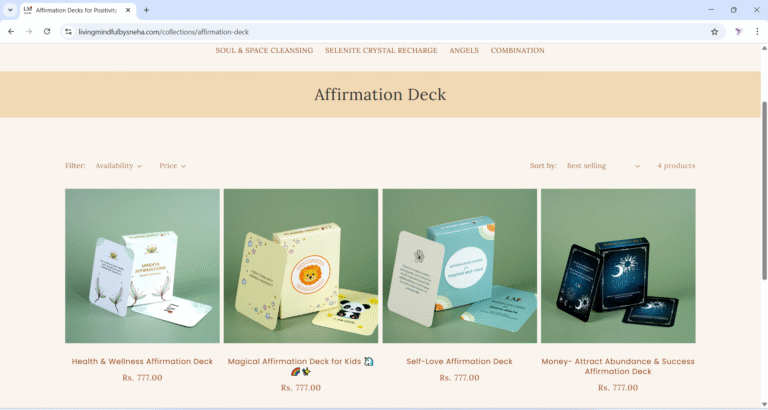Open new browser tab with plus icon
Image resolution: width=768 pixels, height=410 pixels.
tap(146, 10)
